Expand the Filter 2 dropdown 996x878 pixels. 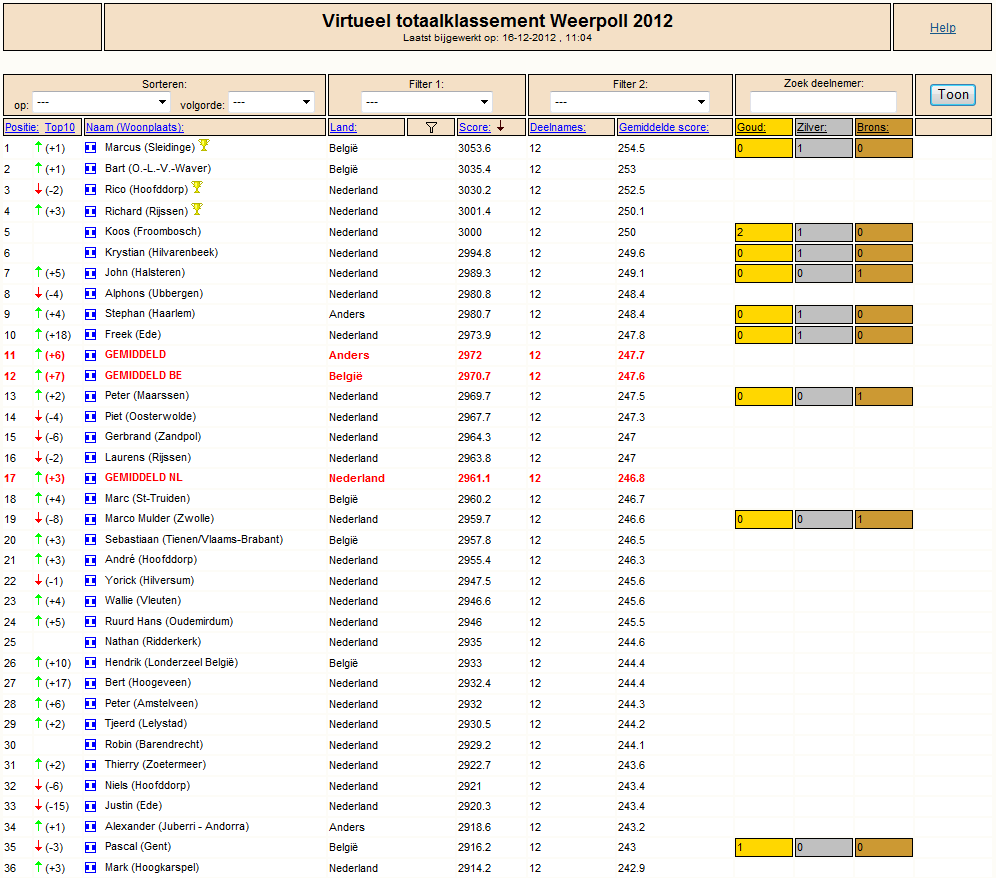point(629,102)
